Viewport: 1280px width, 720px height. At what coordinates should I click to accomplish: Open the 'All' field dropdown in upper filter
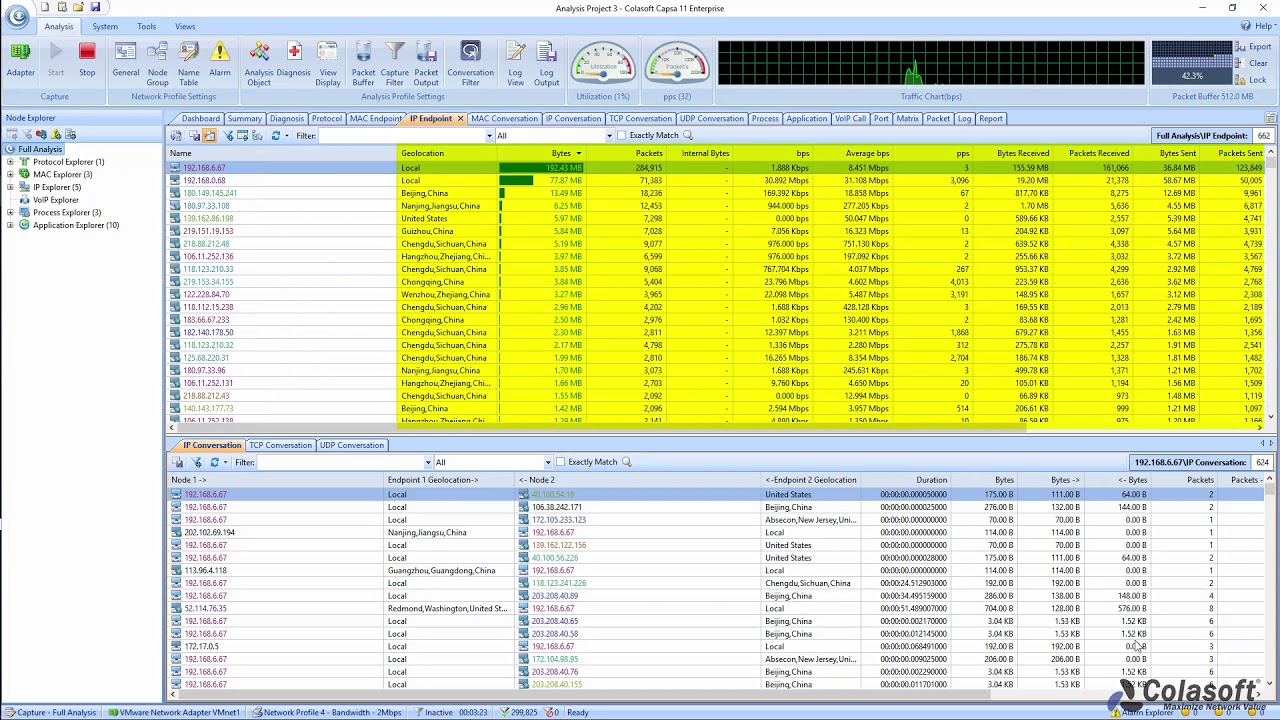click(x=609, y=136)
